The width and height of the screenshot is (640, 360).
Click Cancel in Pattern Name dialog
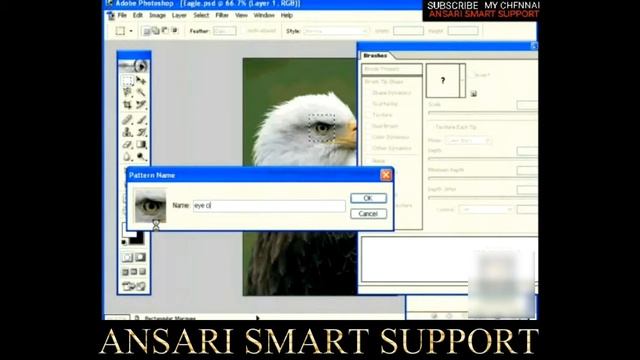pos(368,213)
